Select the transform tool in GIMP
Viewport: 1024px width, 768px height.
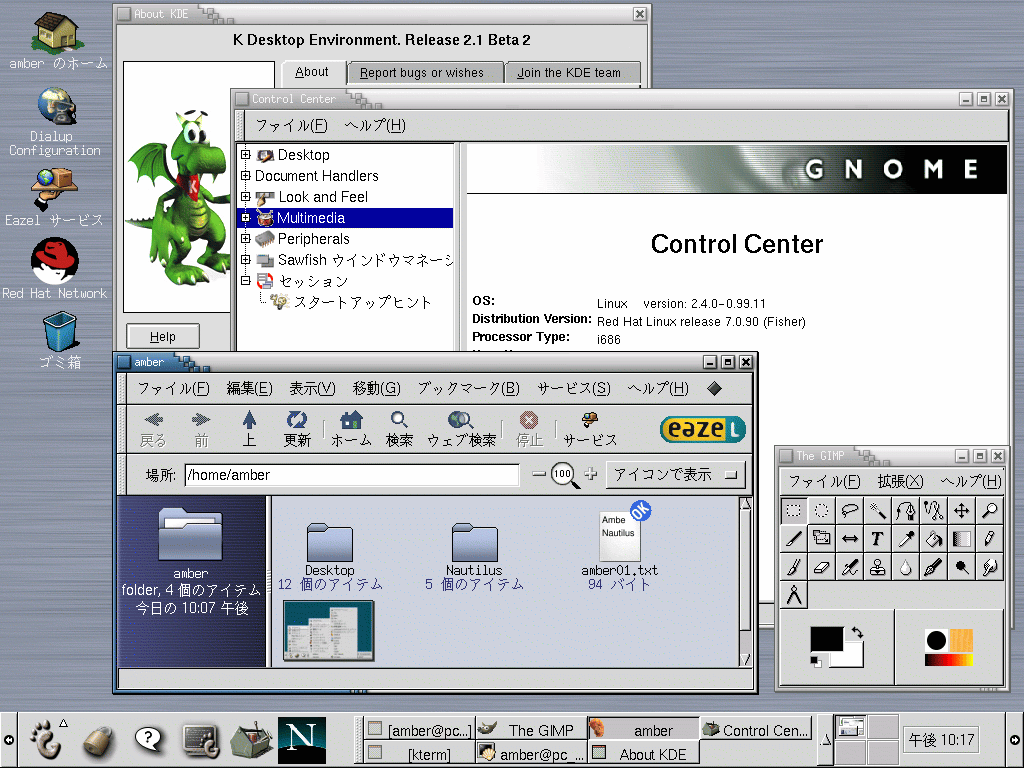point(822,539)
